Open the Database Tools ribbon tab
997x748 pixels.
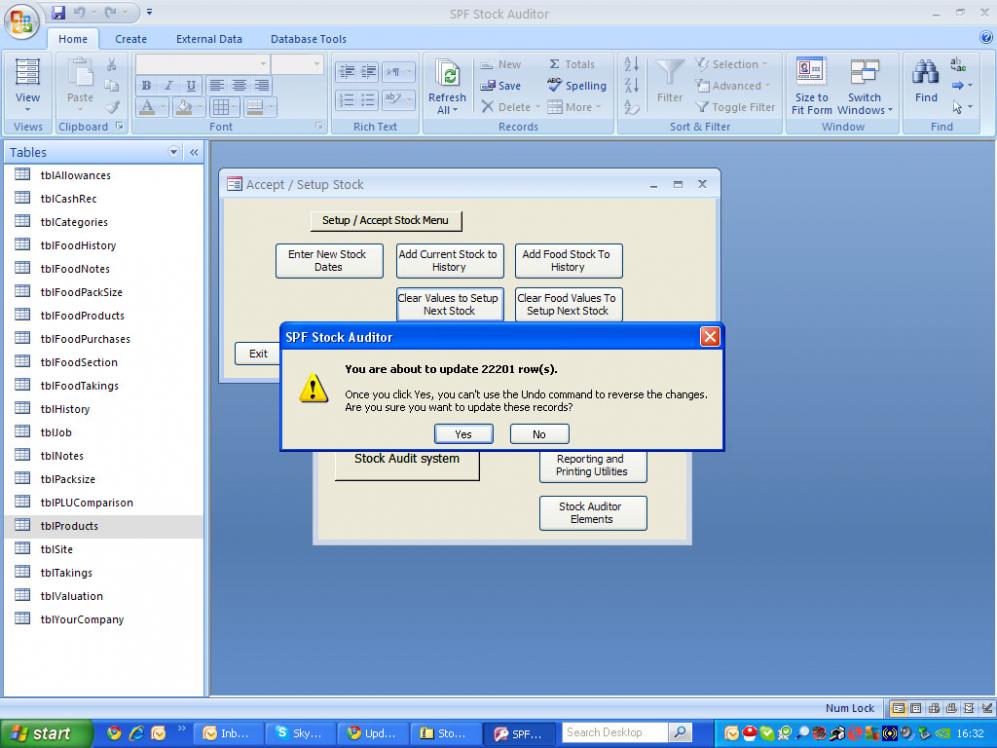point(308,39)
